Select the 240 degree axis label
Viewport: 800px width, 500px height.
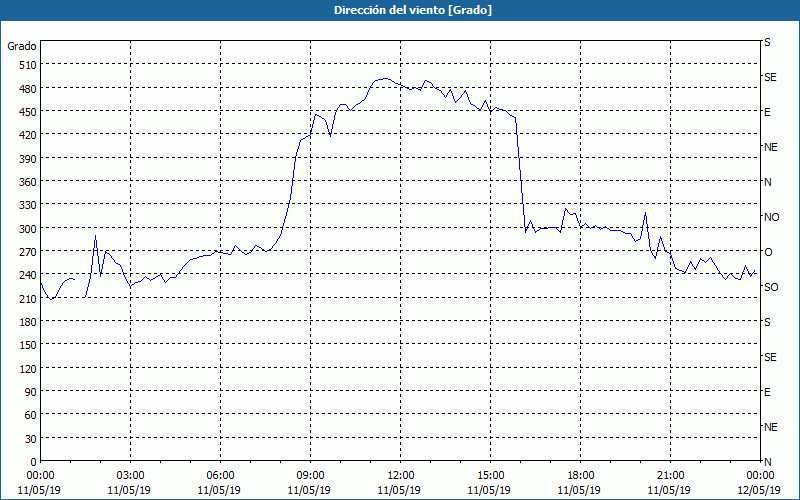tap(29, 276)
